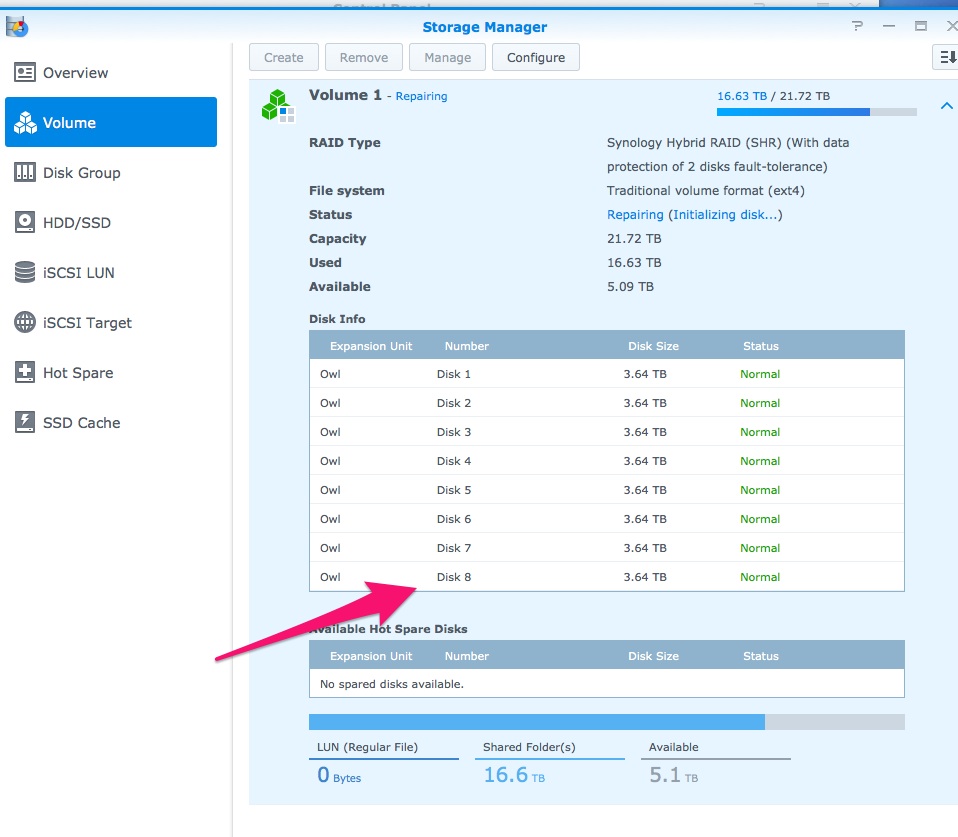Click 'No spared disks available.' text
The height and width of the screenshot is (837, 958).
[x=392, y=684]
